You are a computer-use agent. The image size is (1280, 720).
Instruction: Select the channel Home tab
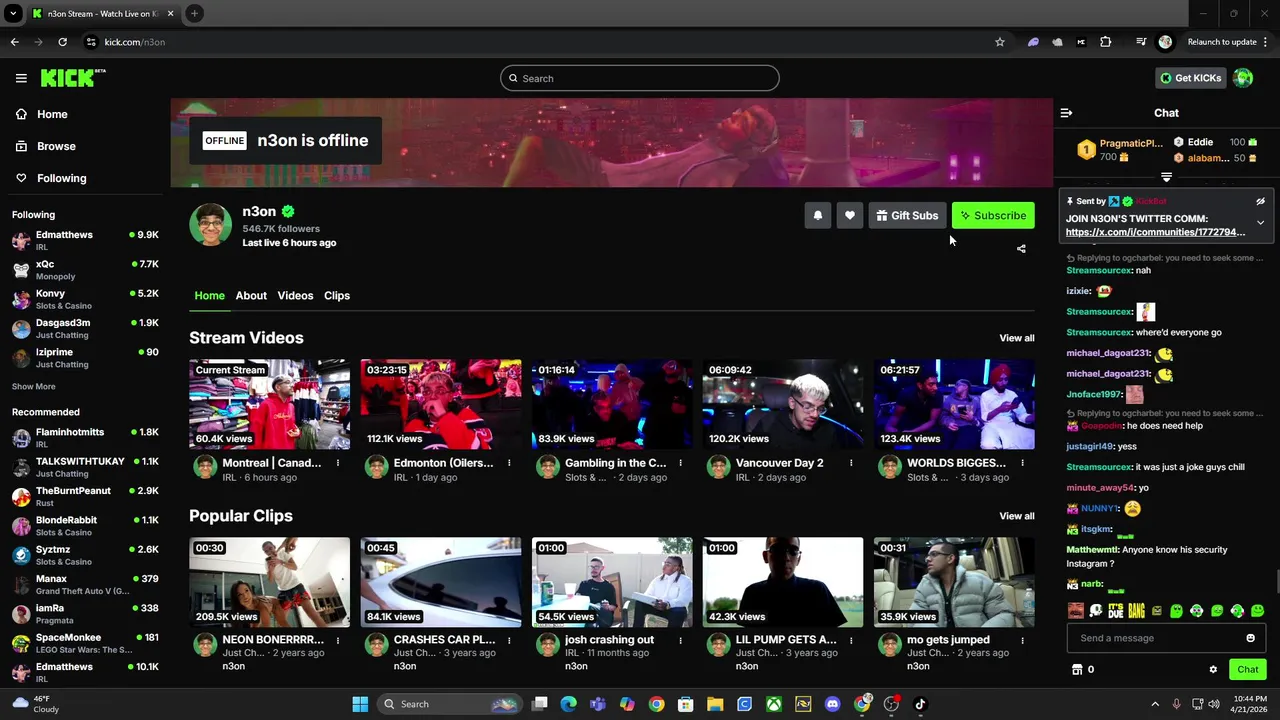point(209,296)
